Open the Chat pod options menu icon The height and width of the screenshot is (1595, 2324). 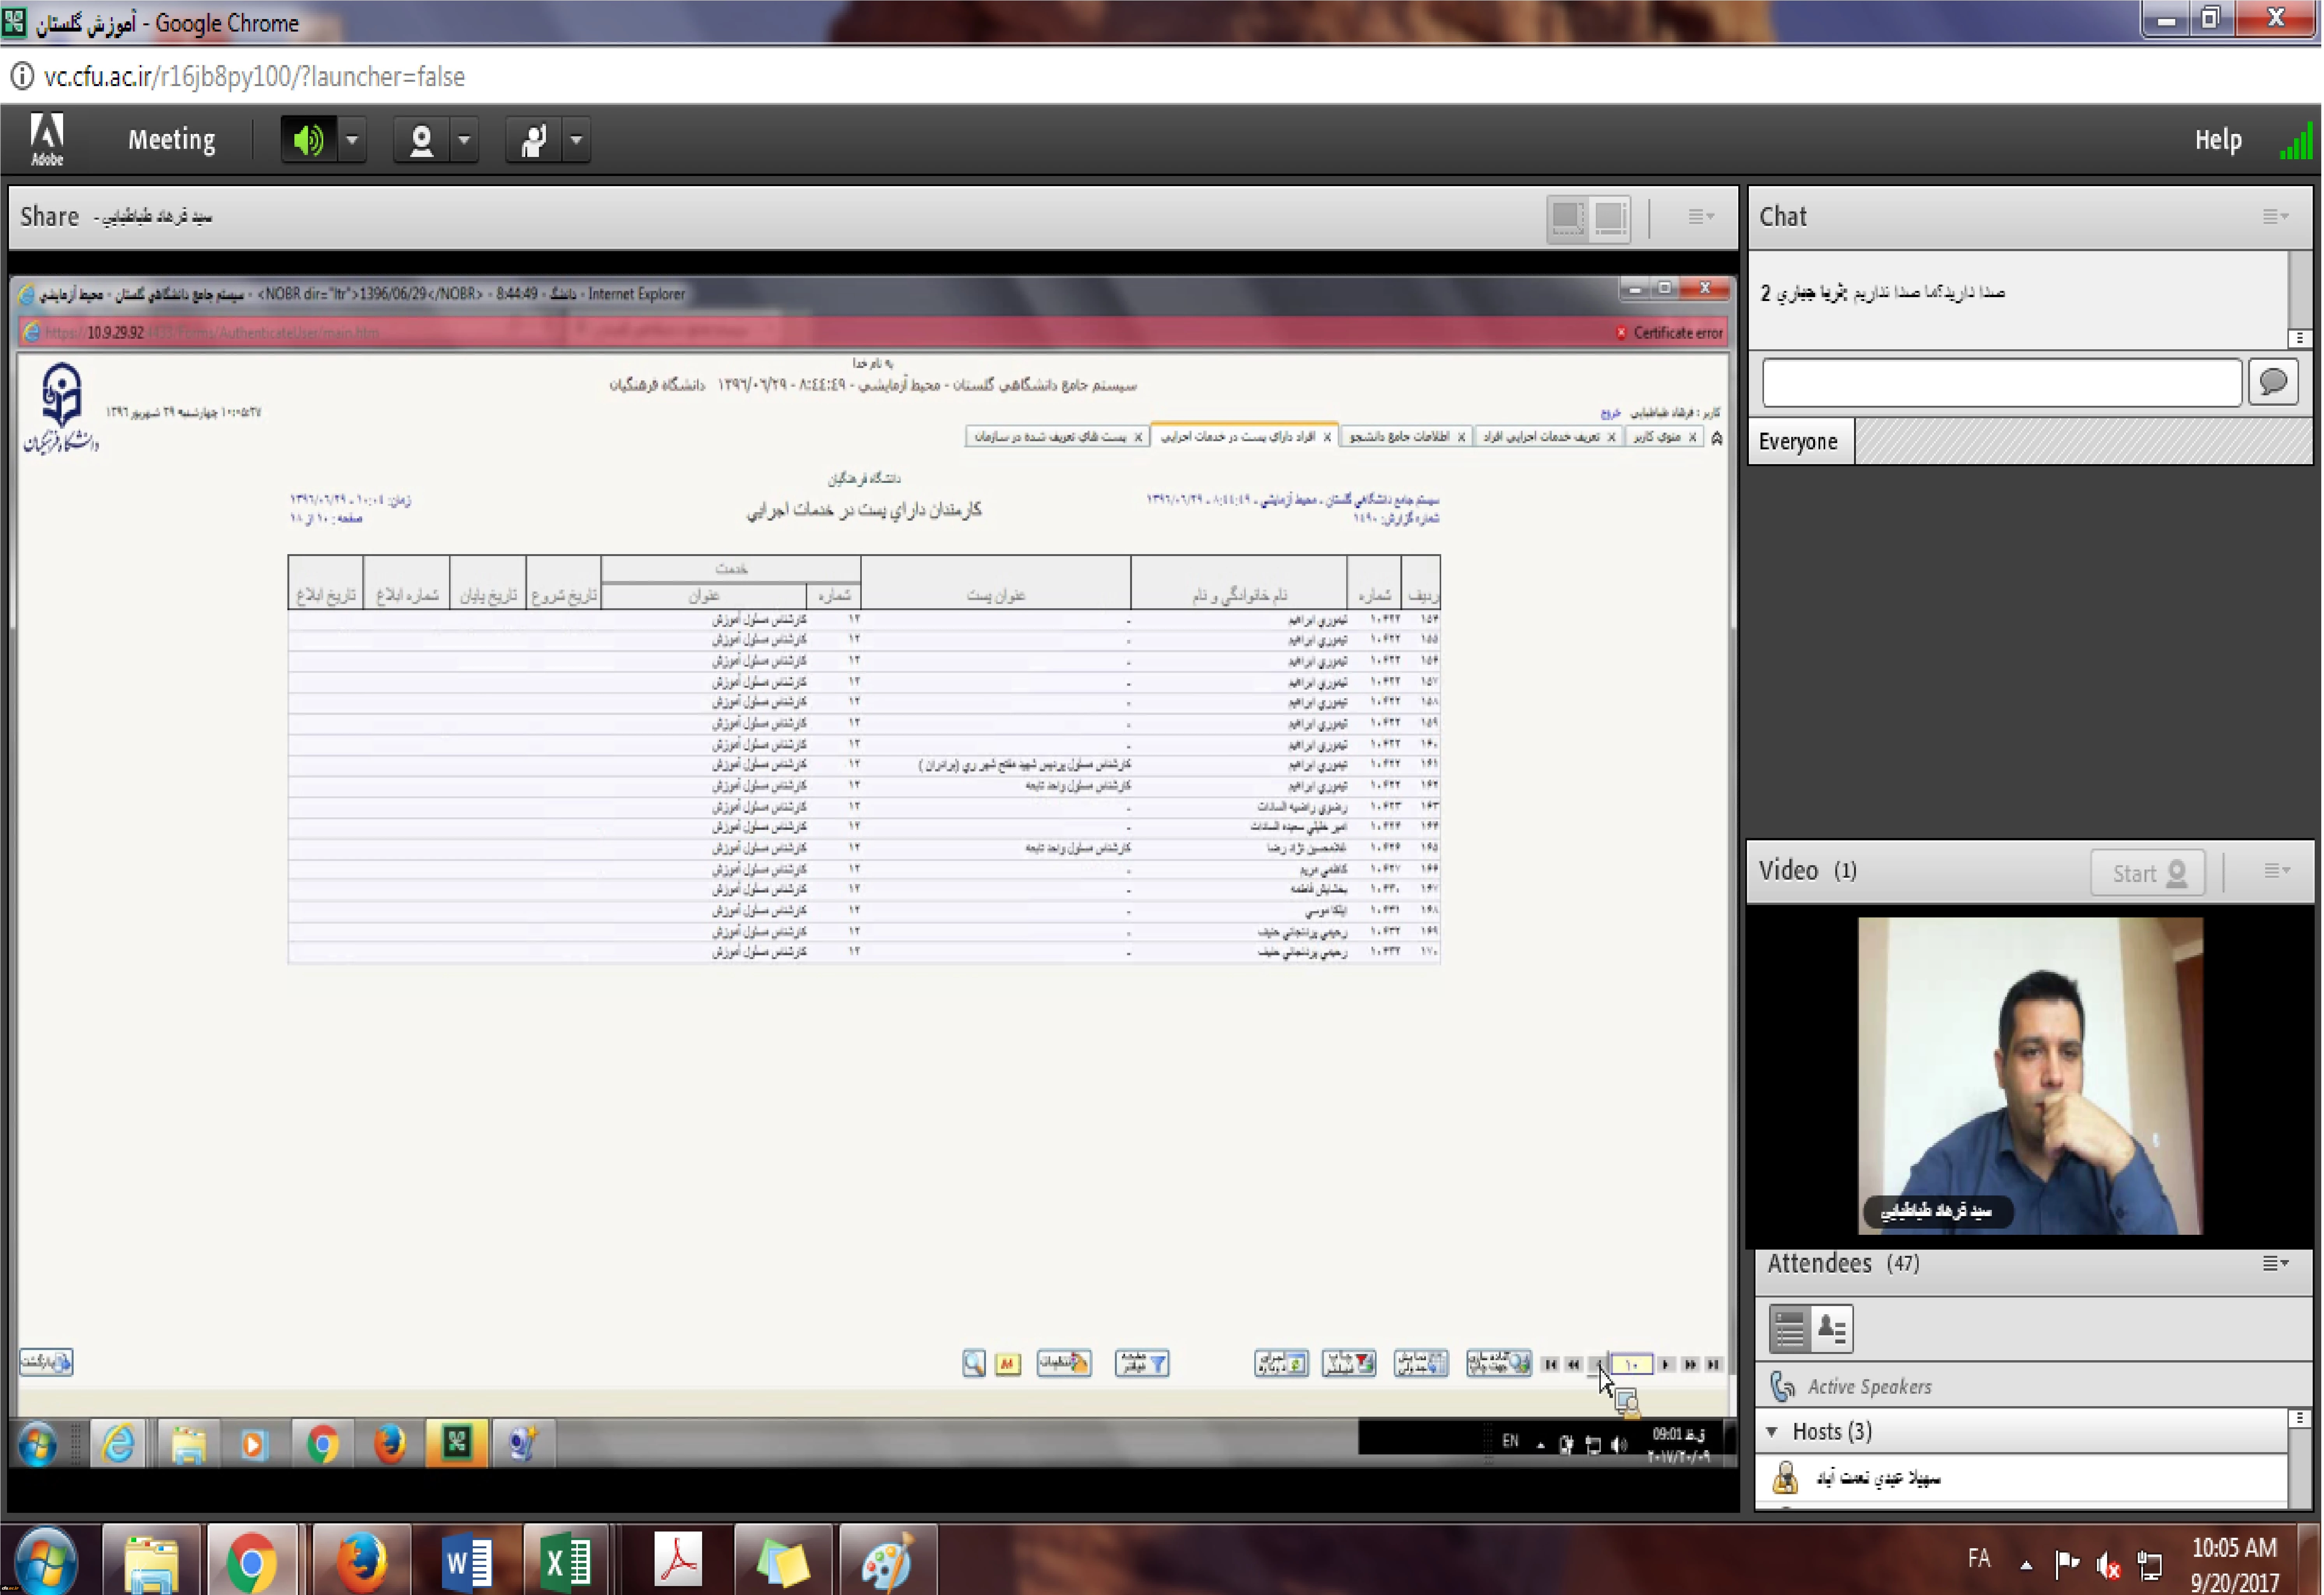(2274, 216)
